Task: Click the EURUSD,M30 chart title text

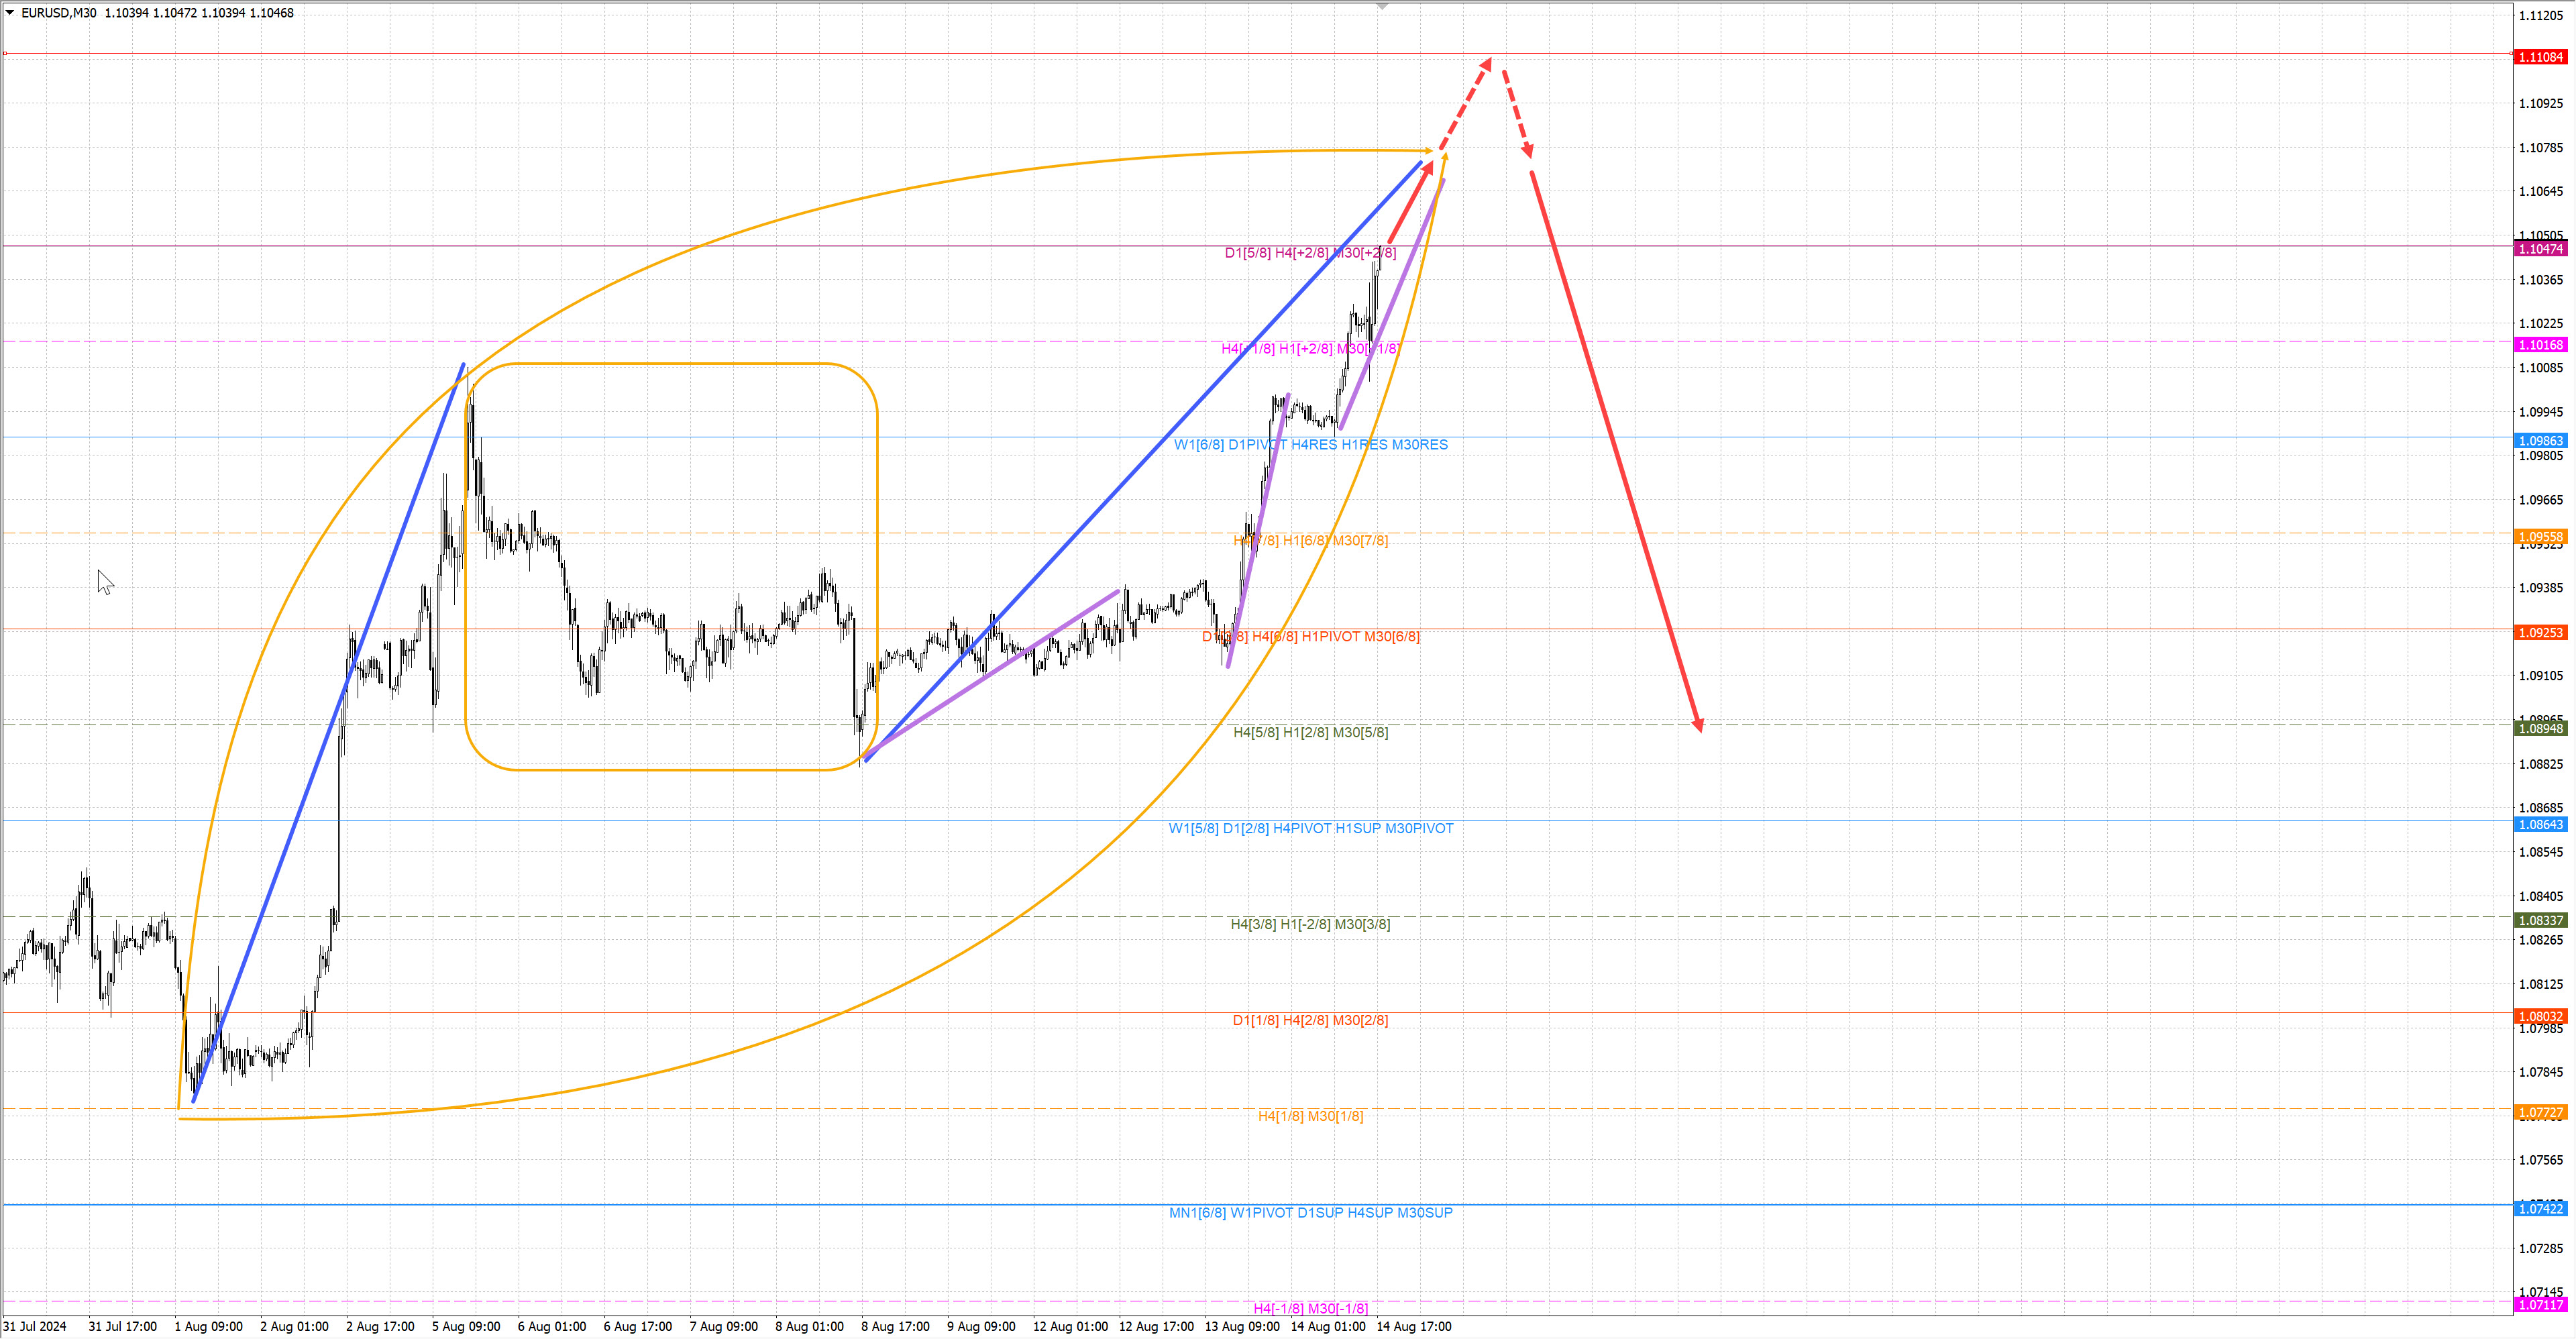Action: [58, 13]
